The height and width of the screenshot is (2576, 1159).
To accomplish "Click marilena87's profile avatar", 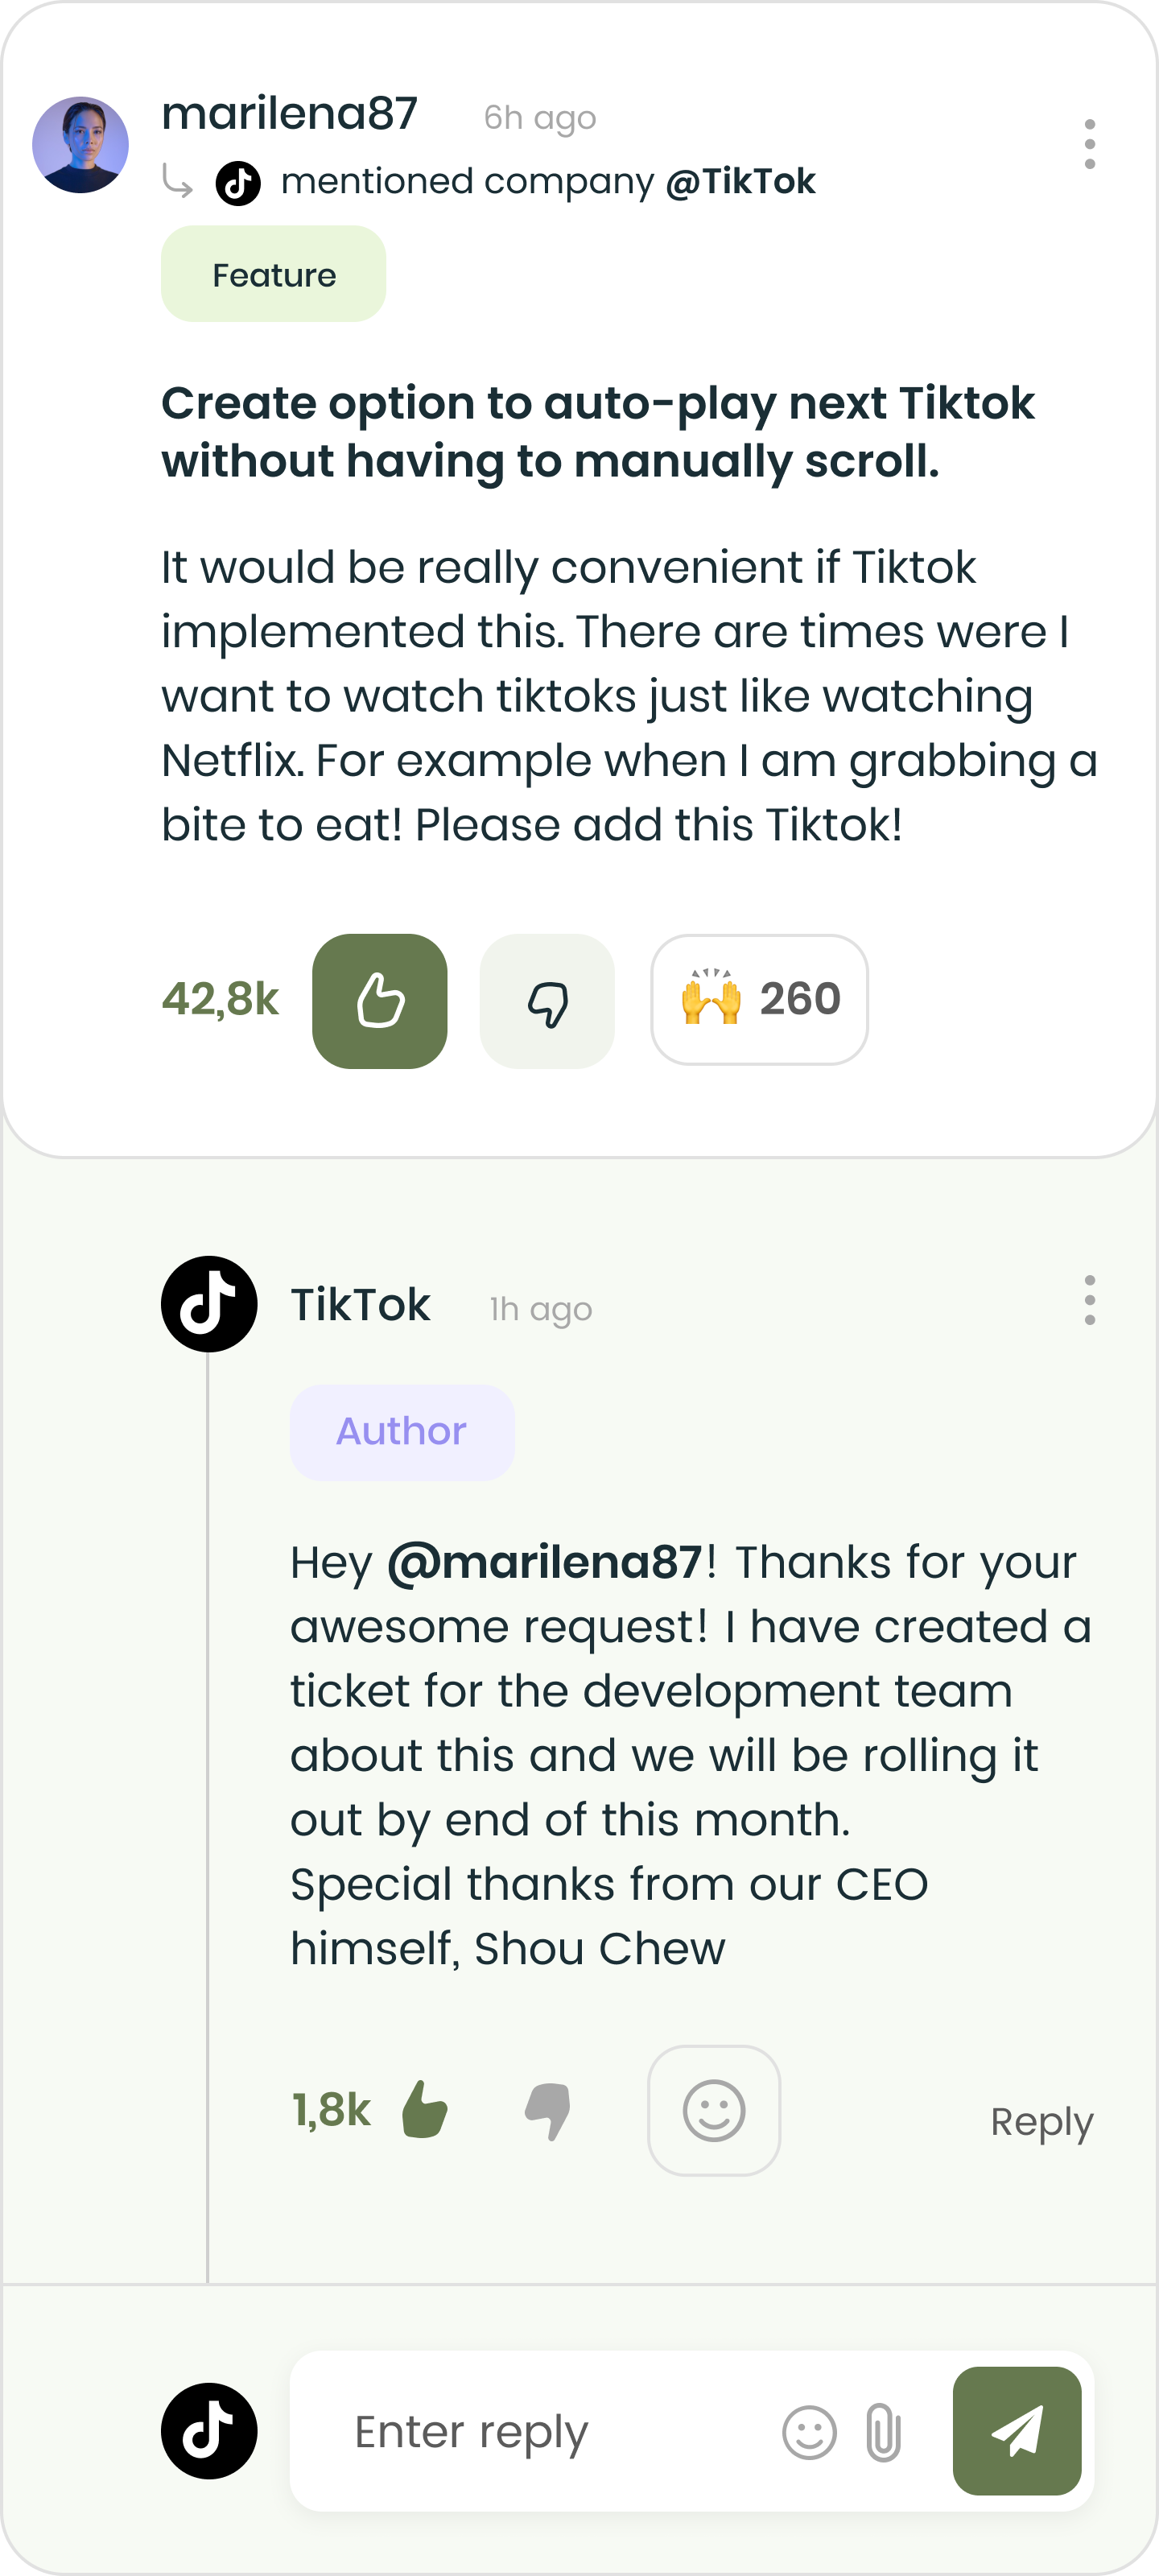I will [80, 144].
